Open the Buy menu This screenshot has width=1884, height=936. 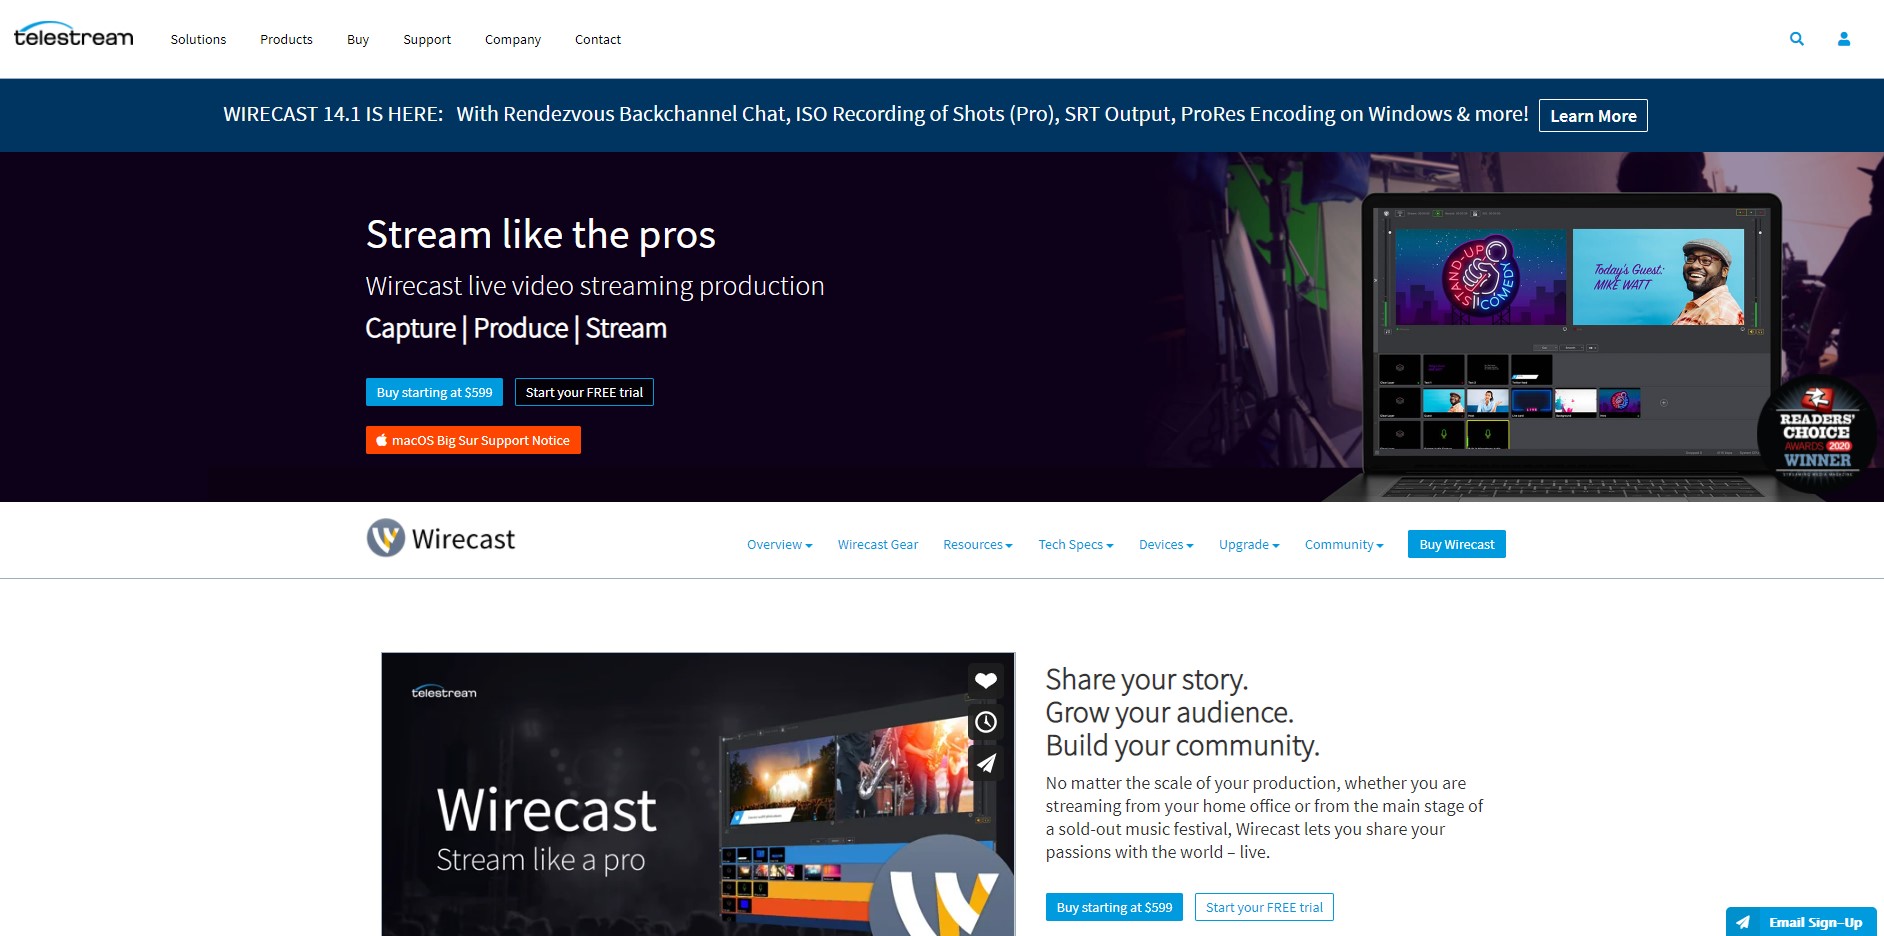point(358,40)
